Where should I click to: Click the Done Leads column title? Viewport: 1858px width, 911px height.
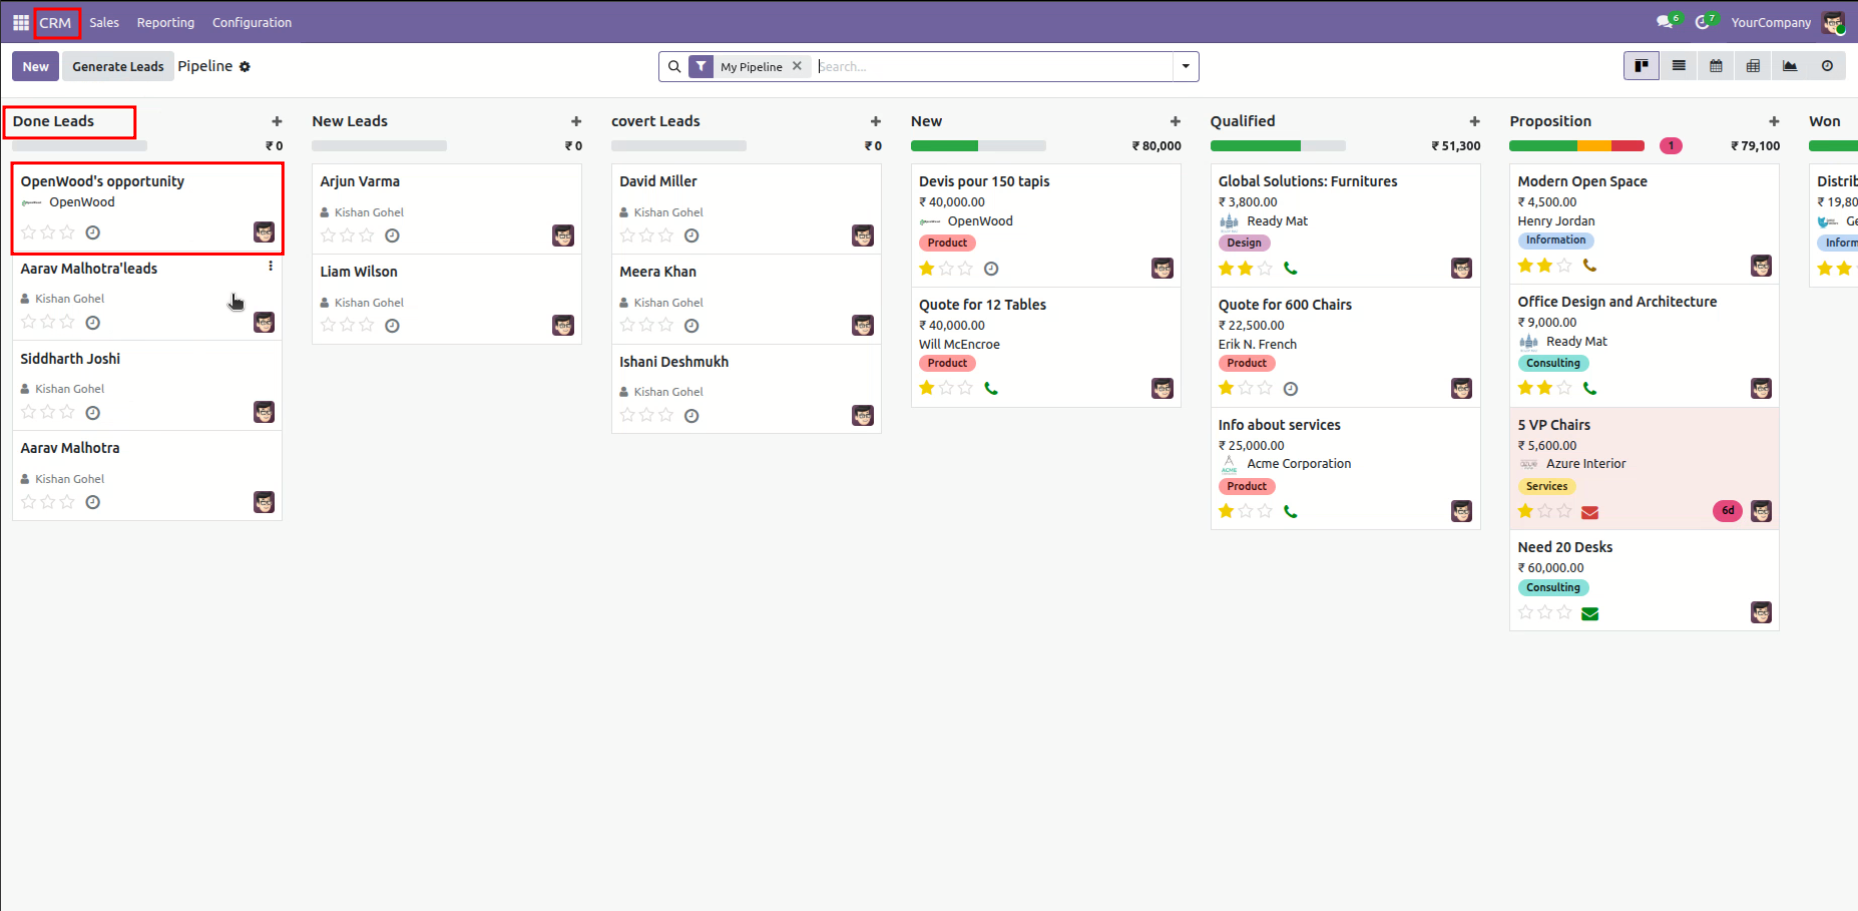[x=53, y=121]
